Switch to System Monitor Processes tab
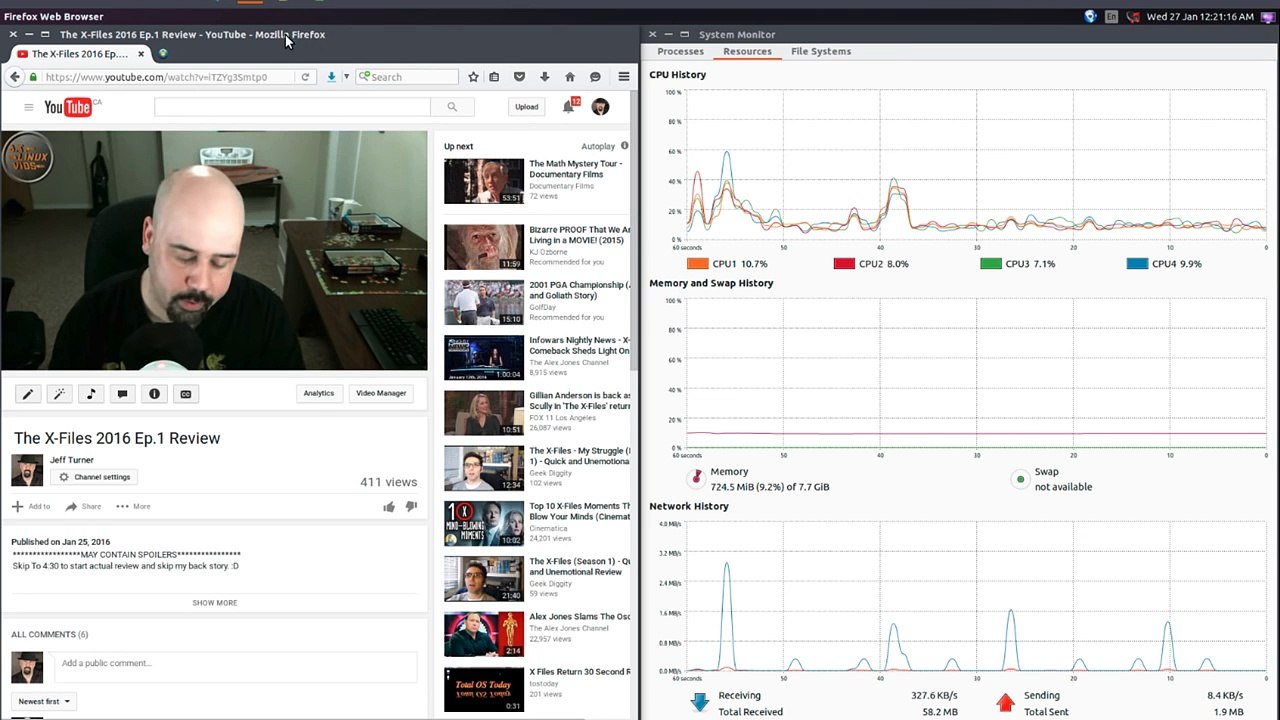1280x720 pixels. pyautogui.click(x=680, y=51)
